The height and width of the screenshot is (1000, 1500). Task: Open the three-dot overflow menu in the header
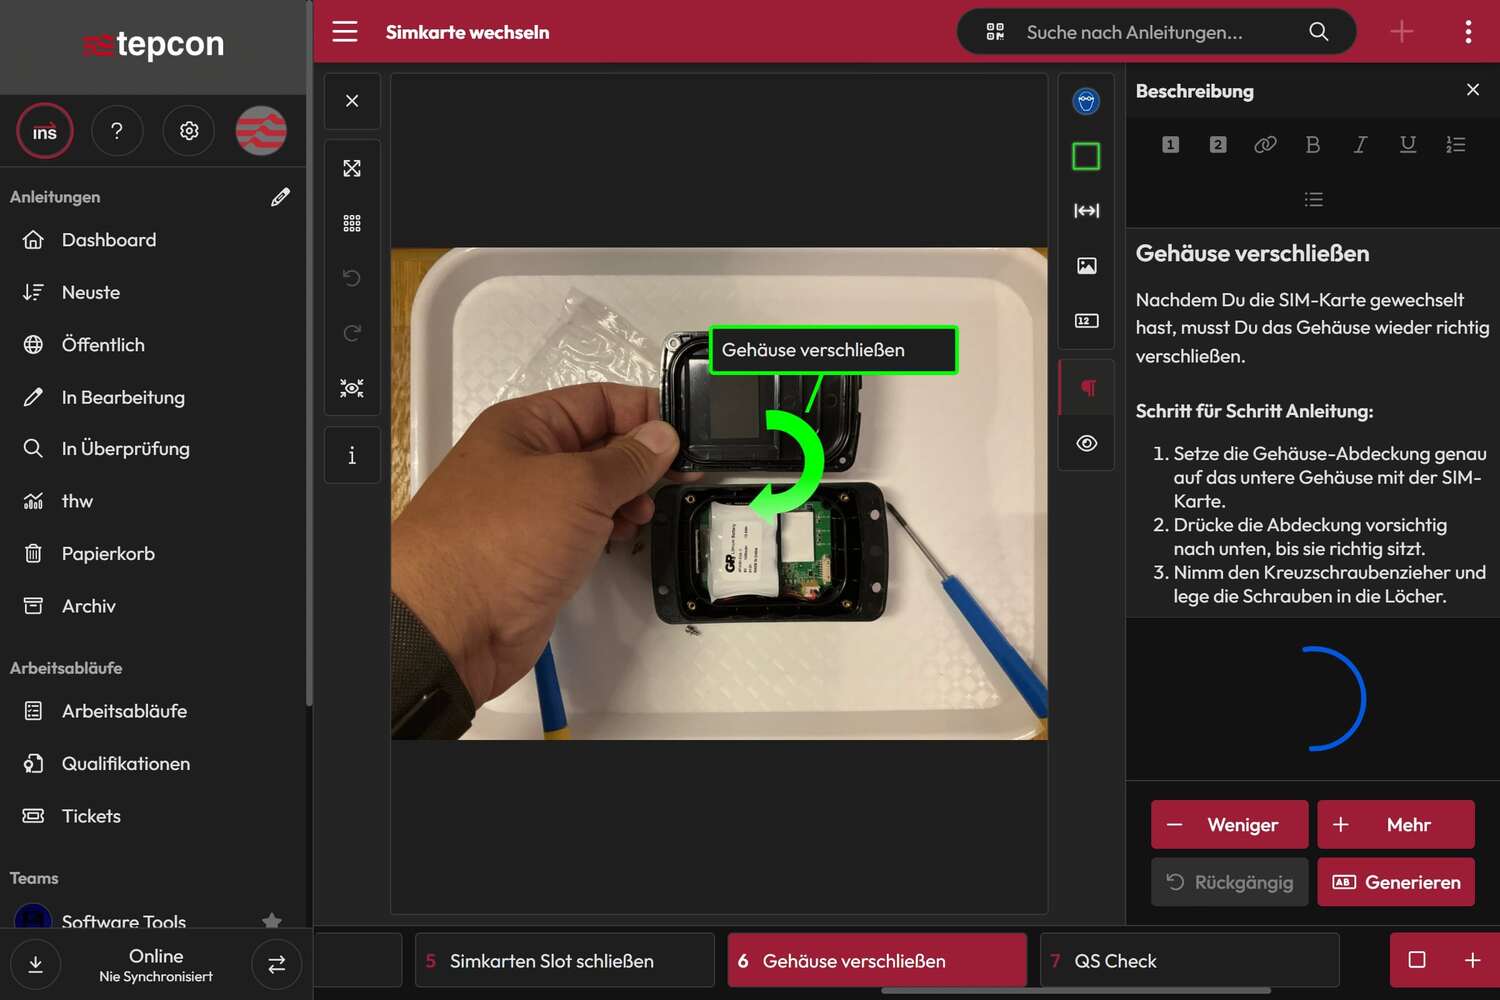click(1468, 31)
